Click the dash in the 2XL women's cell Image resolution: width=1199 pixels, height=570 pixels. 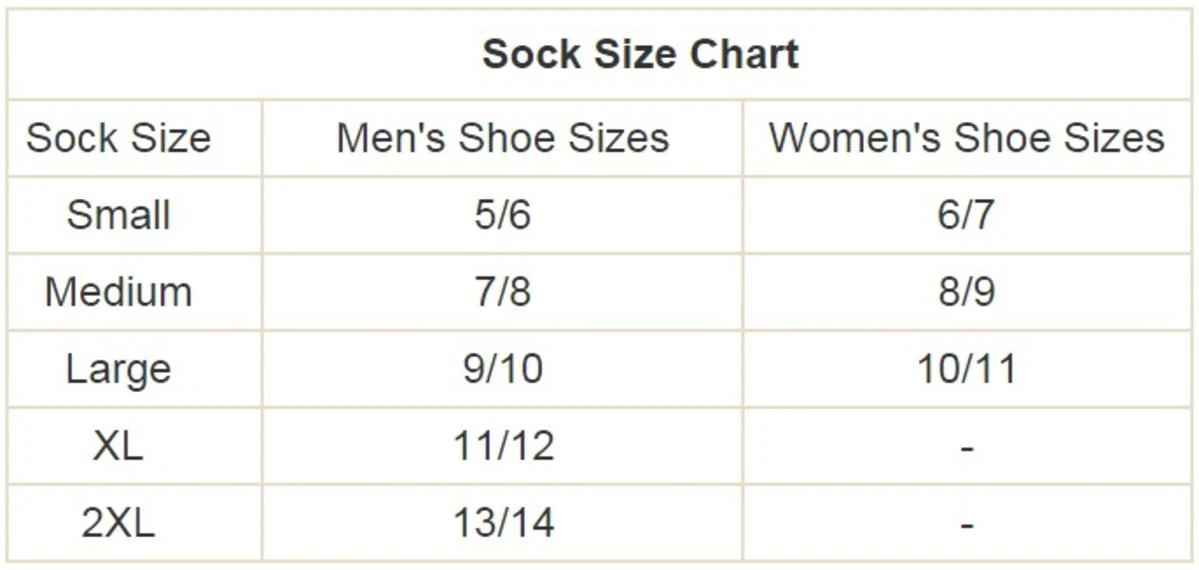[966, 524]
